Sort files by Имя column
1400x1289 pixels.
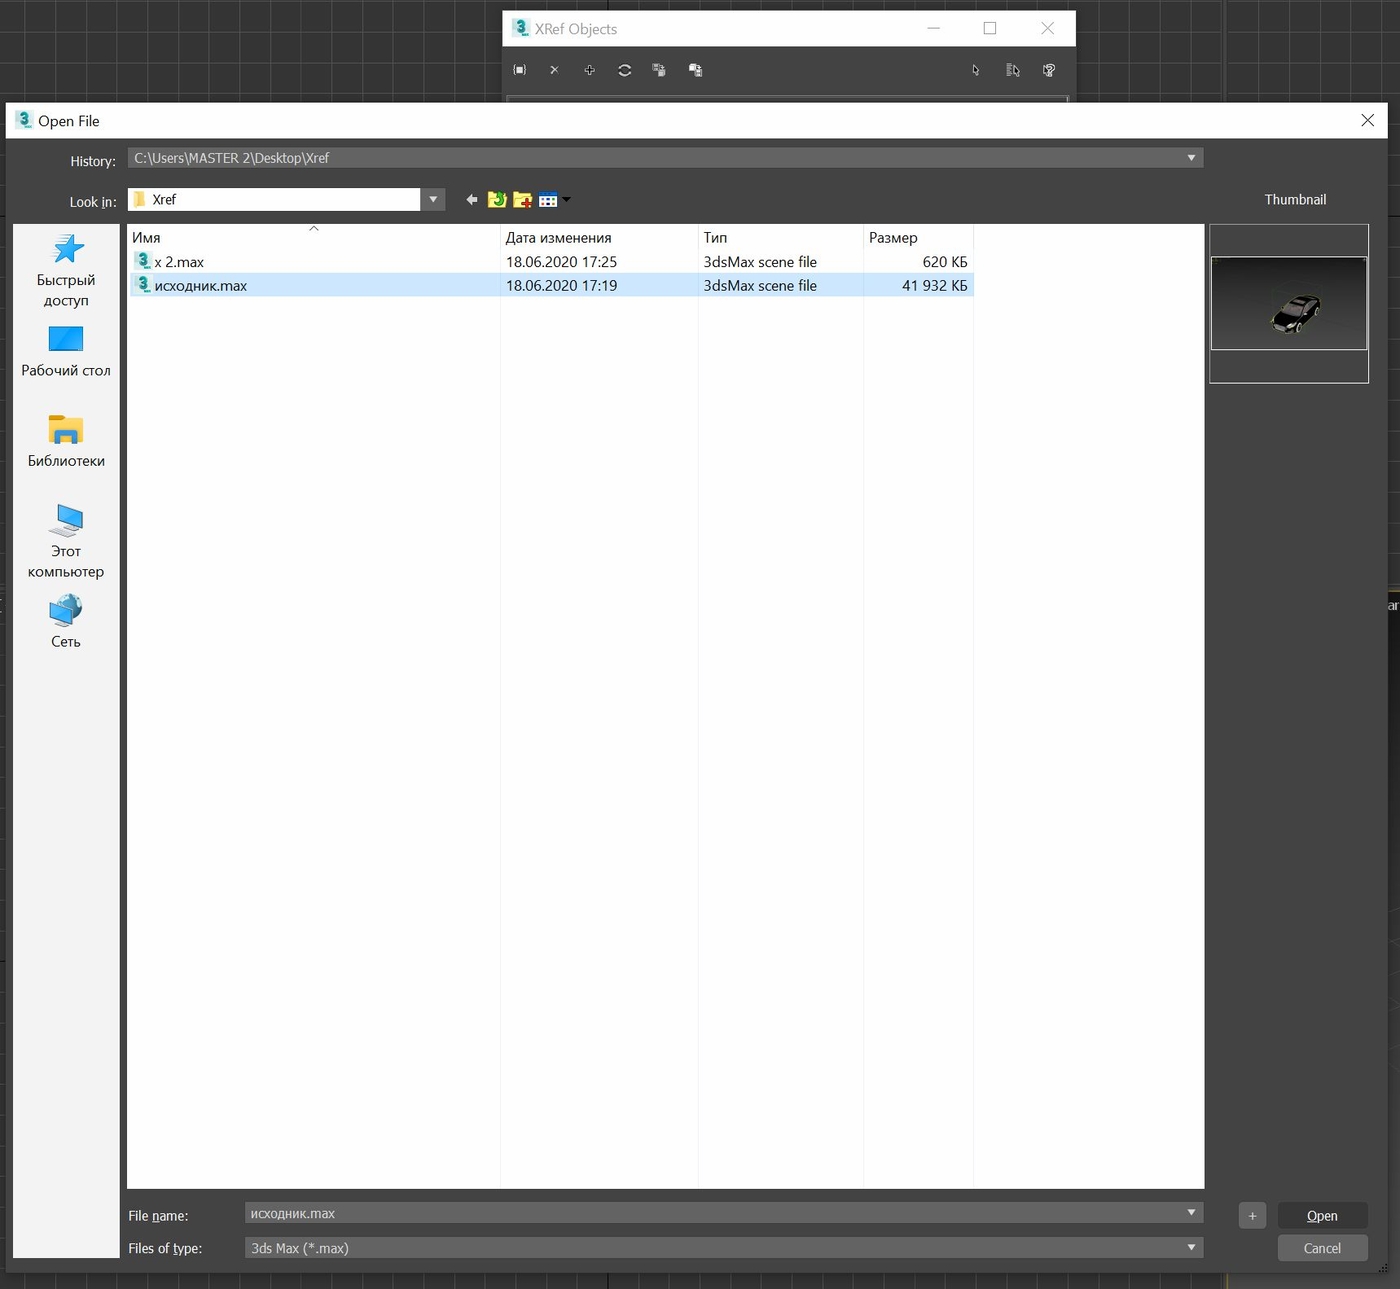point(314,238)
